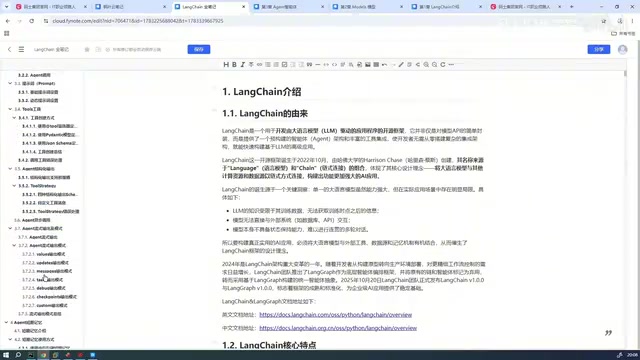This screenshot has width=640, height=360.
Task: Jump to 3.7.2.2 updates outline entry
Action: [x=45, y=263]
